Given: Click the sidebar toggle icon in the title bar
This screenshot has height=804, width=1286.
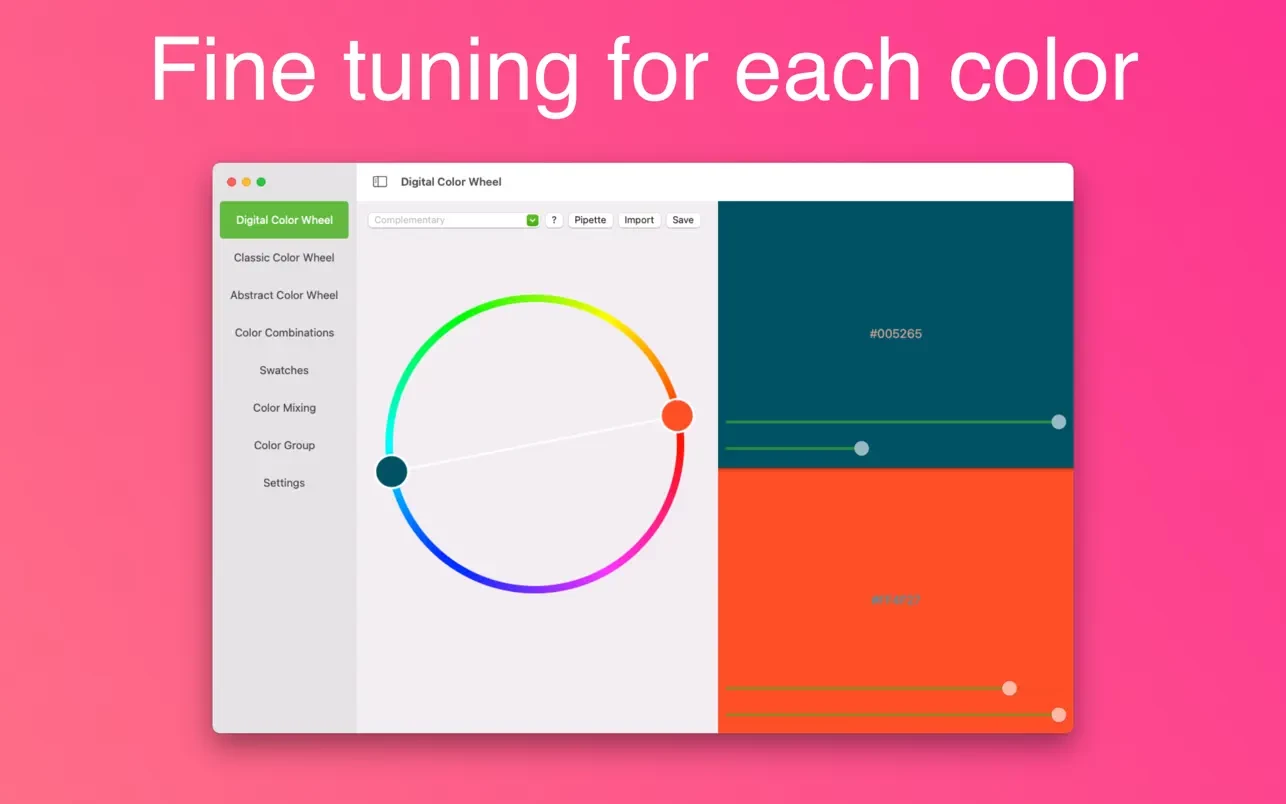Looking at the screenshot, I should [379, 181].
